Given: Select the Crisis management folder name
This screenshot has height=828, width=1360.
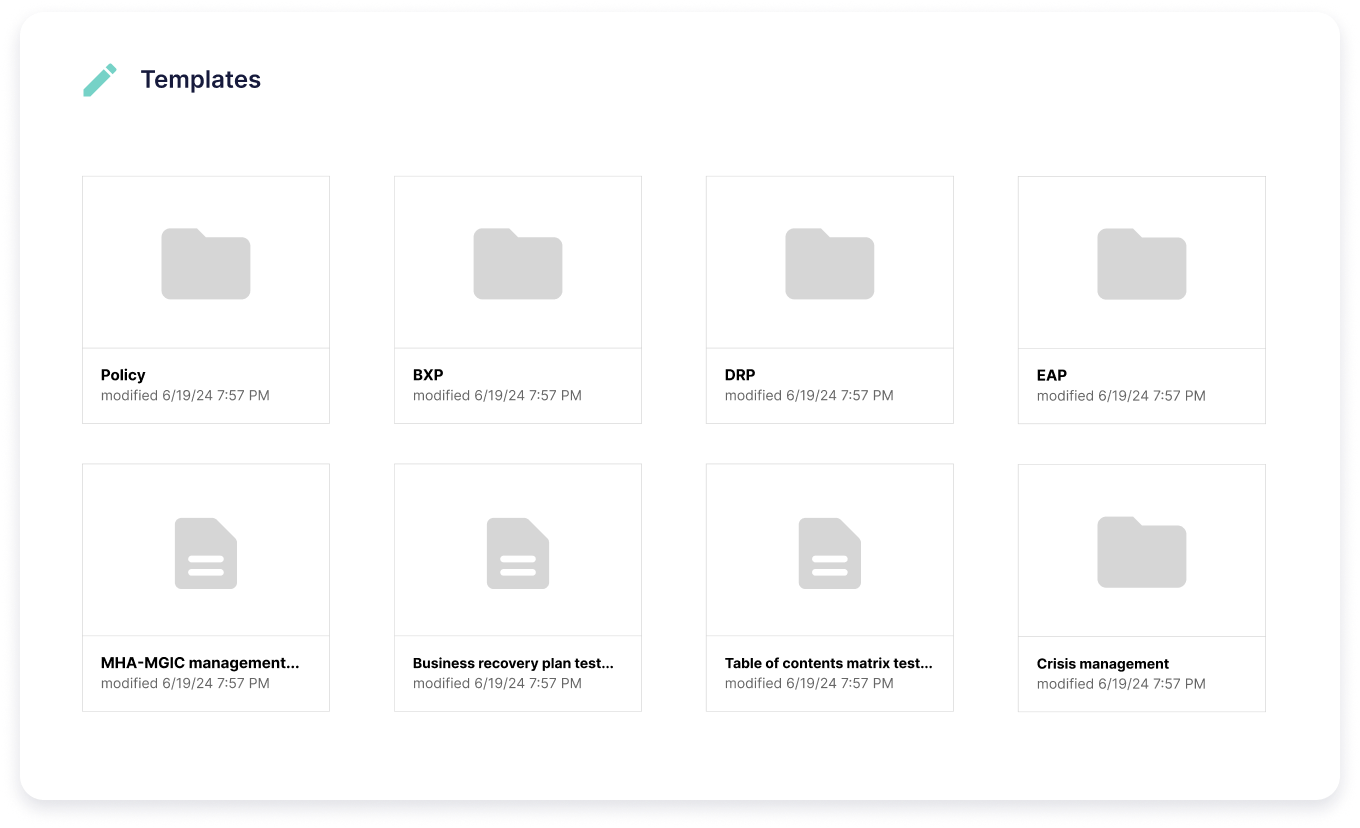Looking at the screenshot, I should click(1103, 664).
